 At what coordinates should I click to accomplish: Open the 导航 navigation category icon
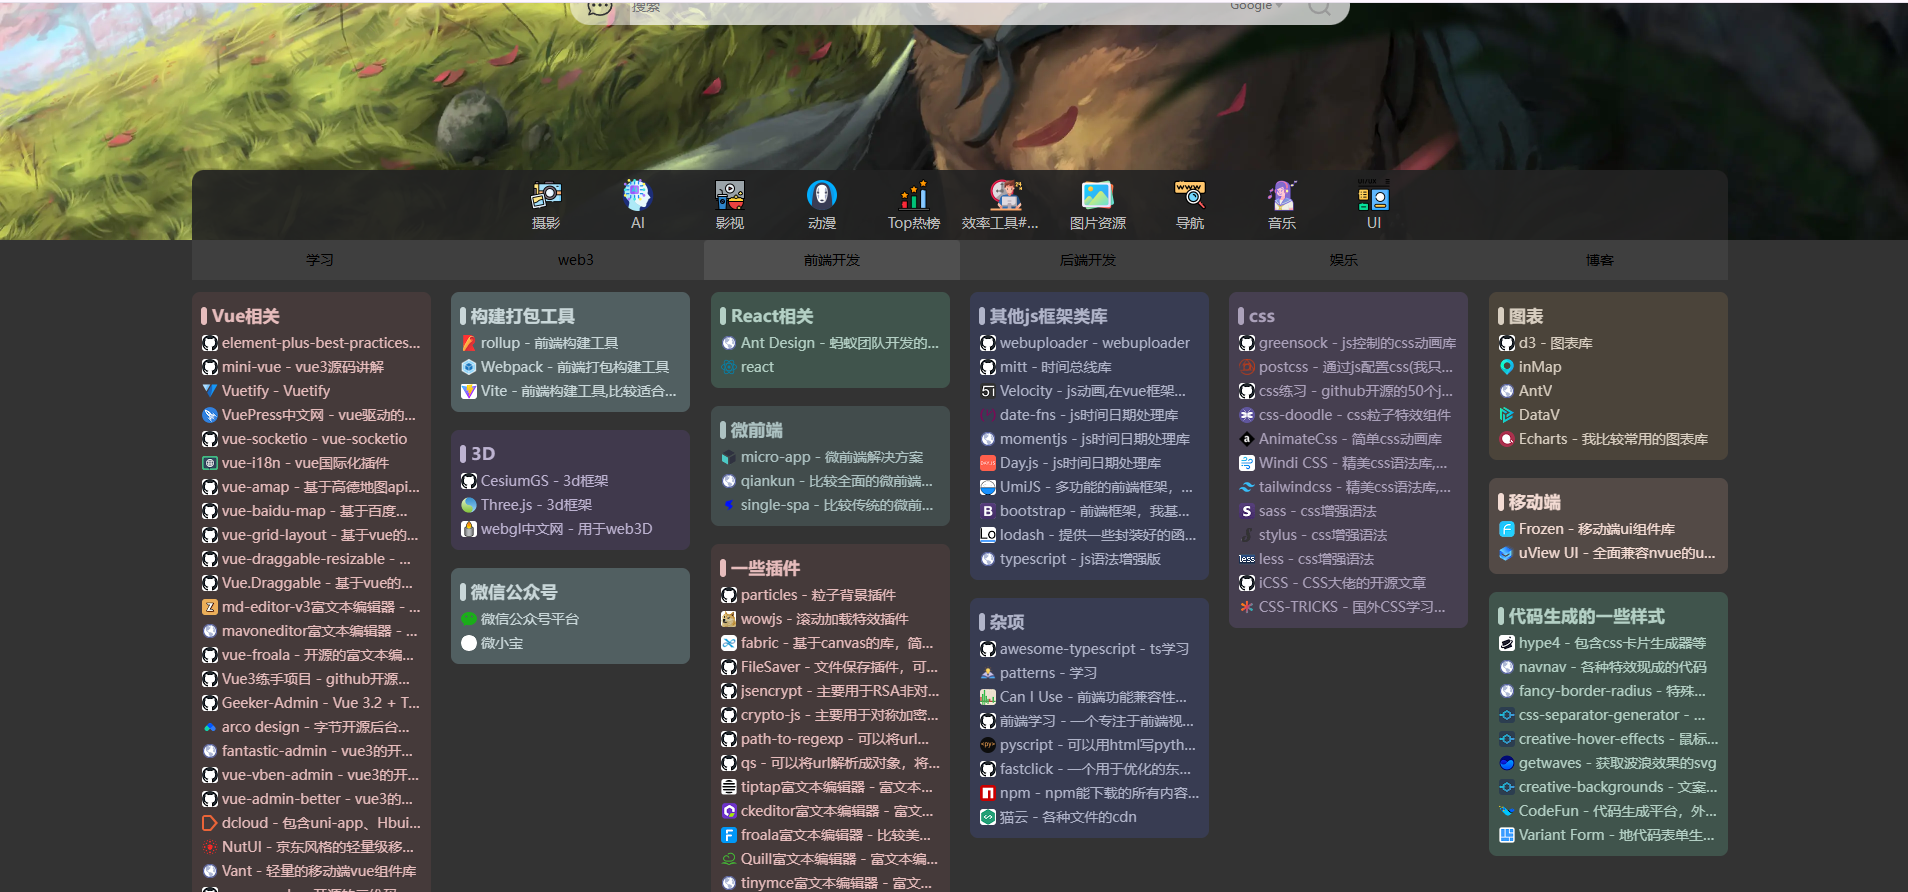coord(1190,195)
